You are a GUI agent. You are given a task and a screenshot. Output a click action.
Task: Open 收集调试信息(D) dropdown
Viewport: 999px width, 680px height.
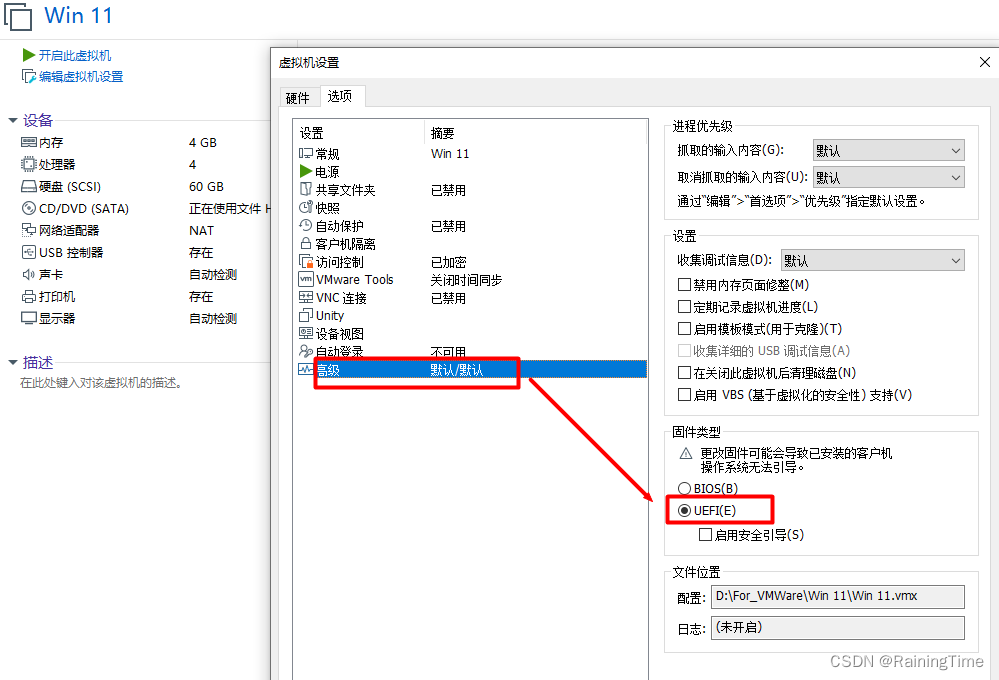click(873, 260)
